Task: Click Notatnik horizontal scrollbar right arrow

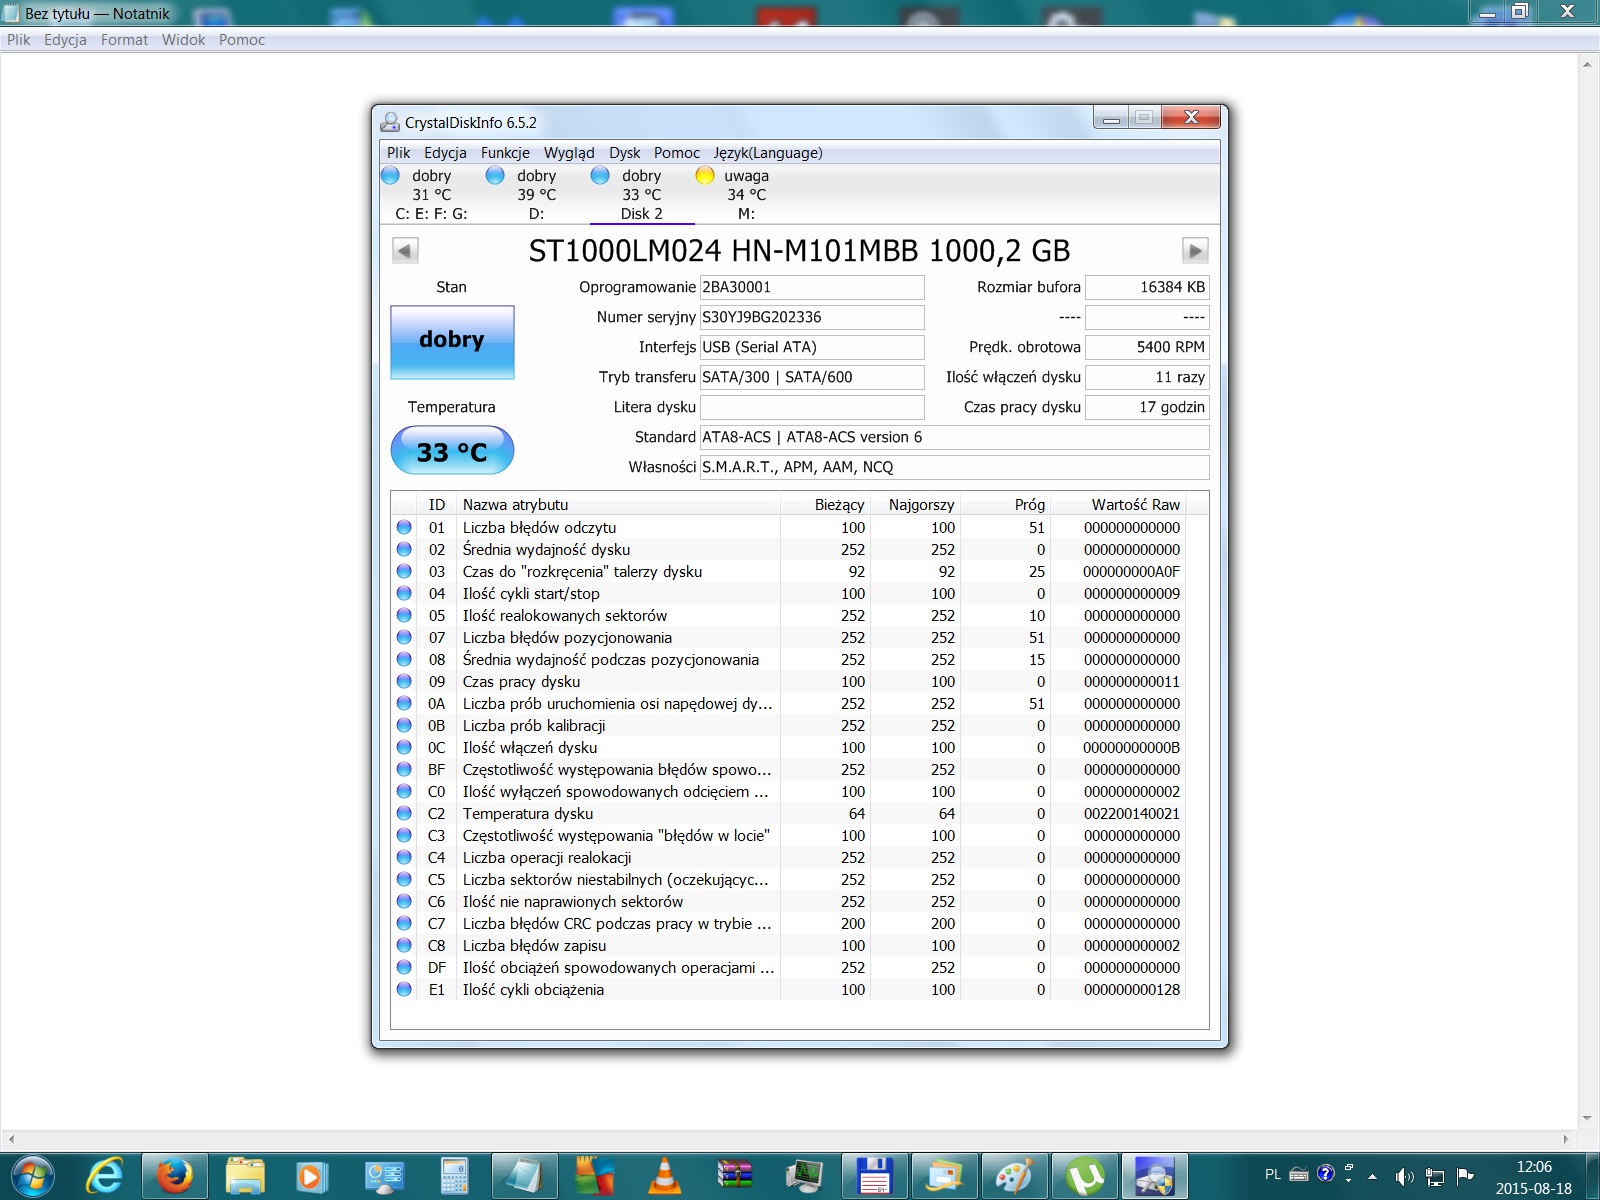Action: 1567,1139
